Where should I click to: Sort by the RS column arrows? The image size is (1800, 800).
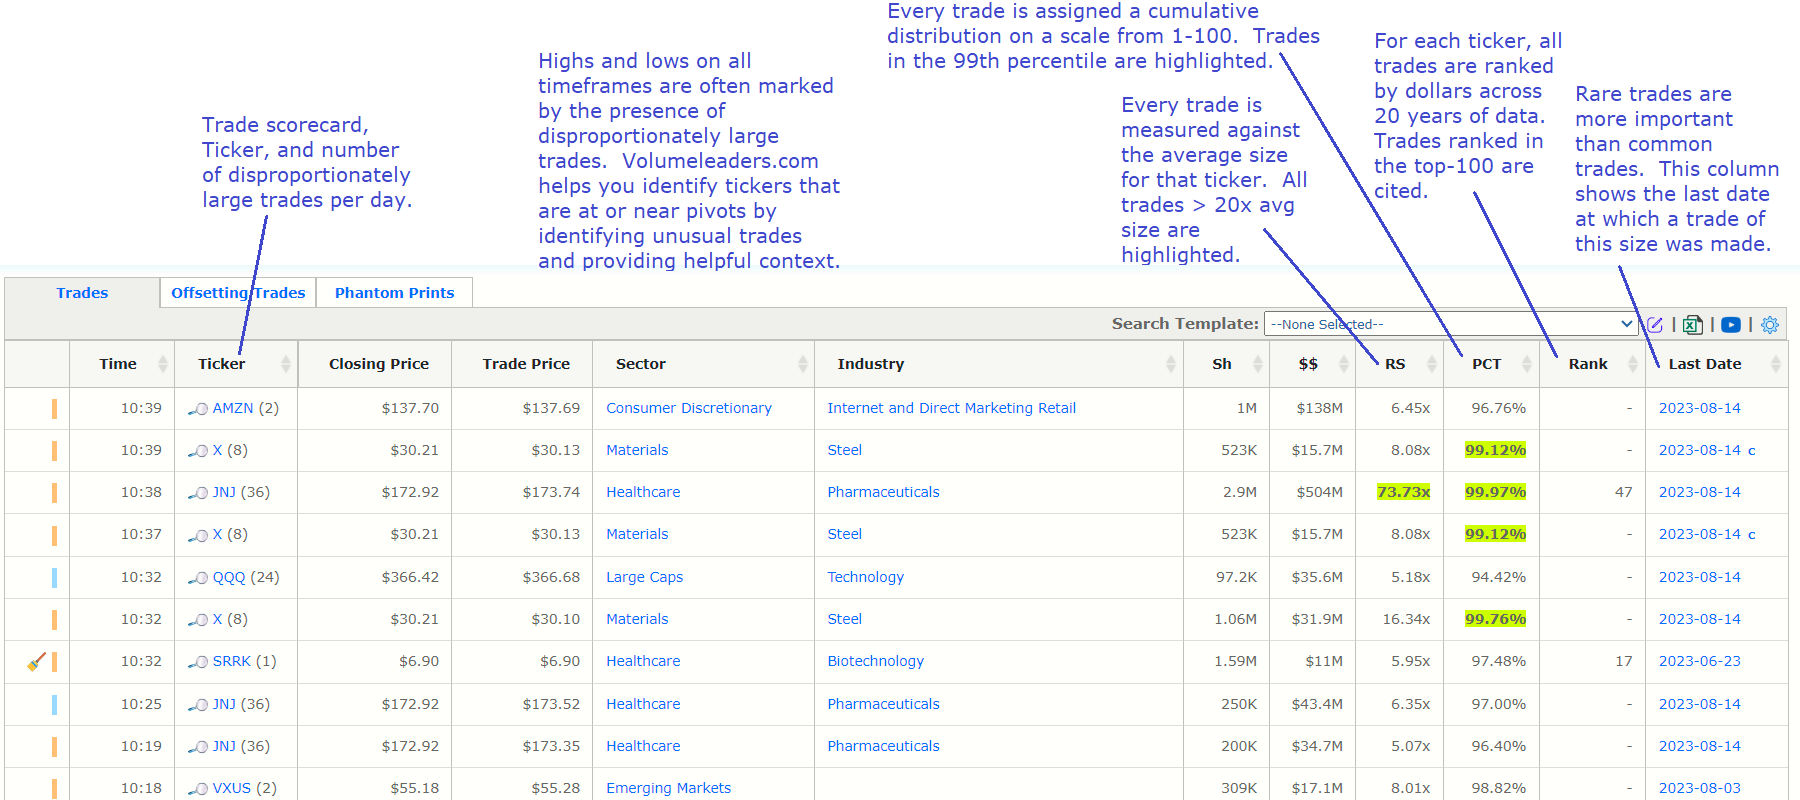coord(1431,364)
